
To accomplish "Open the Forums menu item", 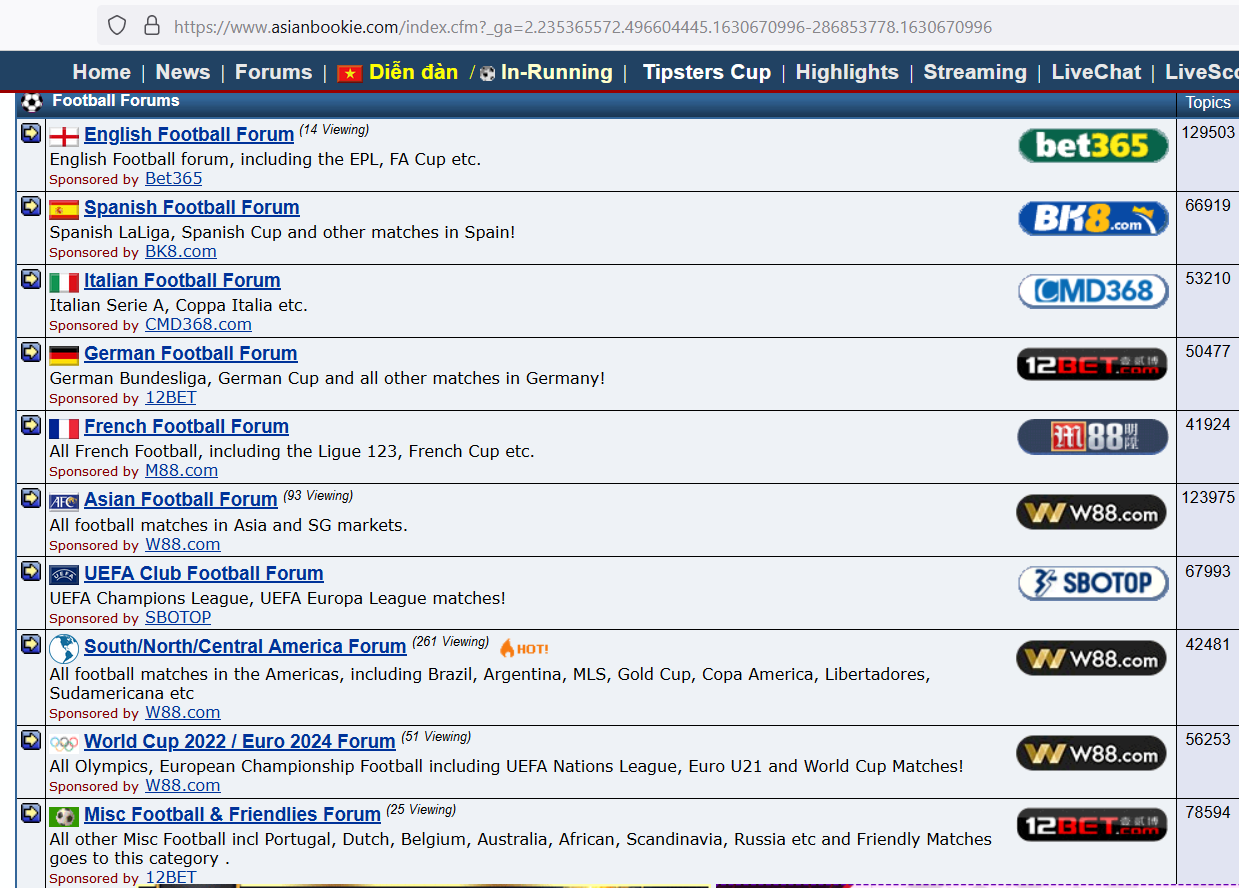I will click(x=274, y=72).
